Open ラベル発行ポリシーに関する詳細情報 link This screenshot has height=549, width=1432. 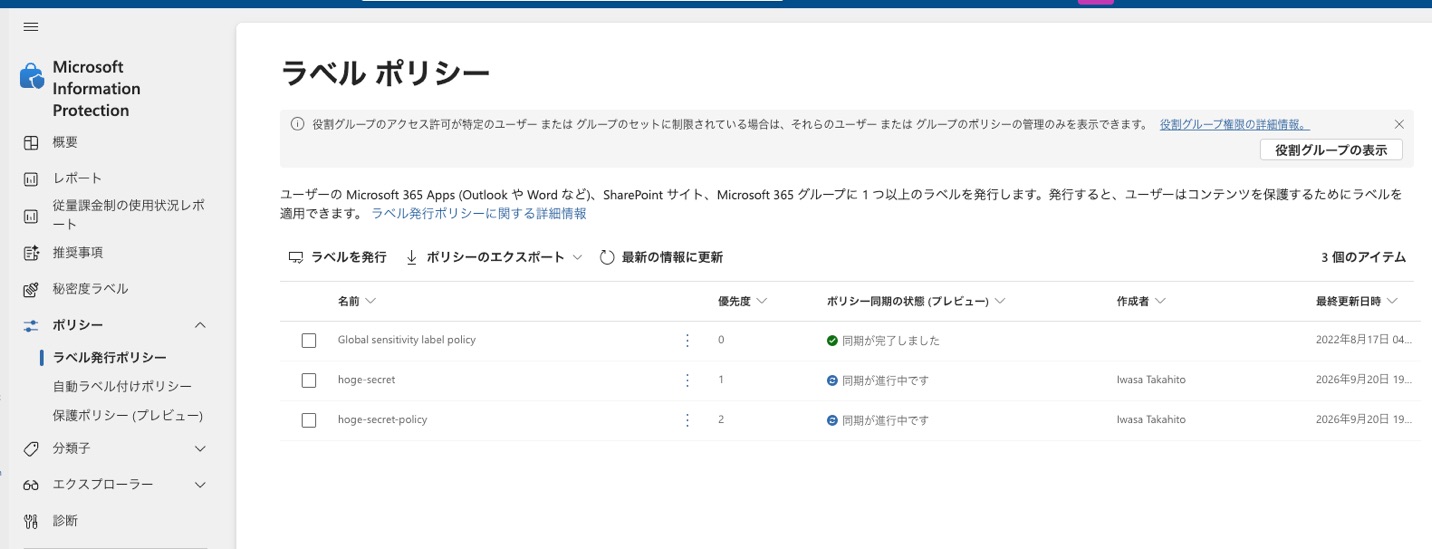coord(479,214)
